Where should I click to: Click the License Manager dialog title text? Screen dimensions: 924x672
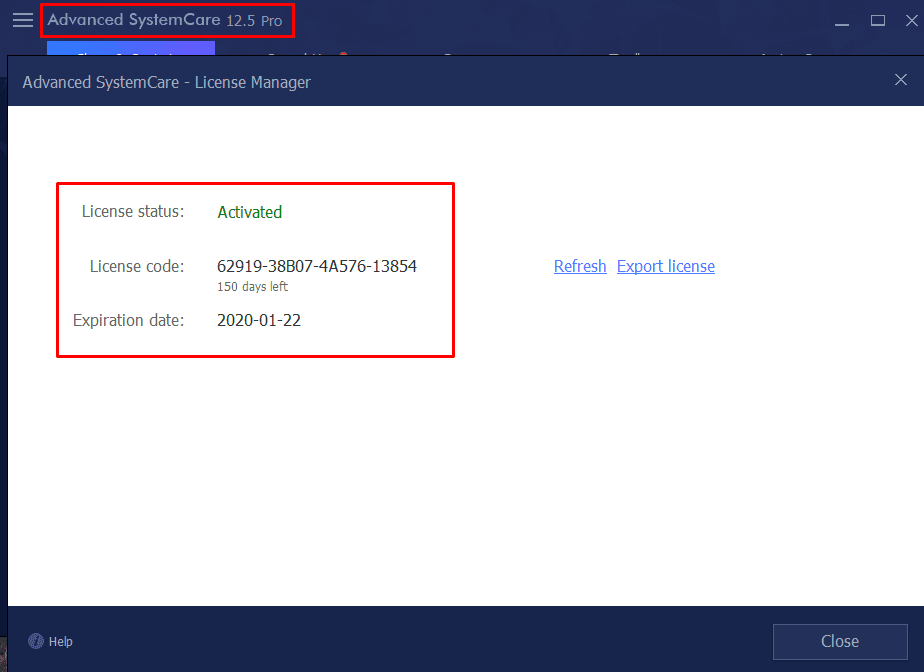(166, 83)
